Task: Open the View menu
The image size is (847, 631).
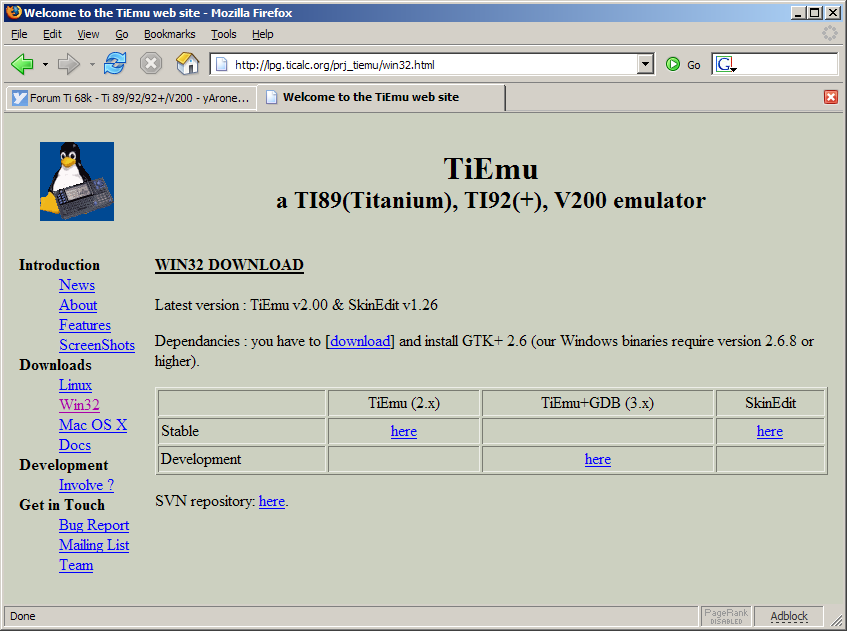Action: click(x=88, y=34)
